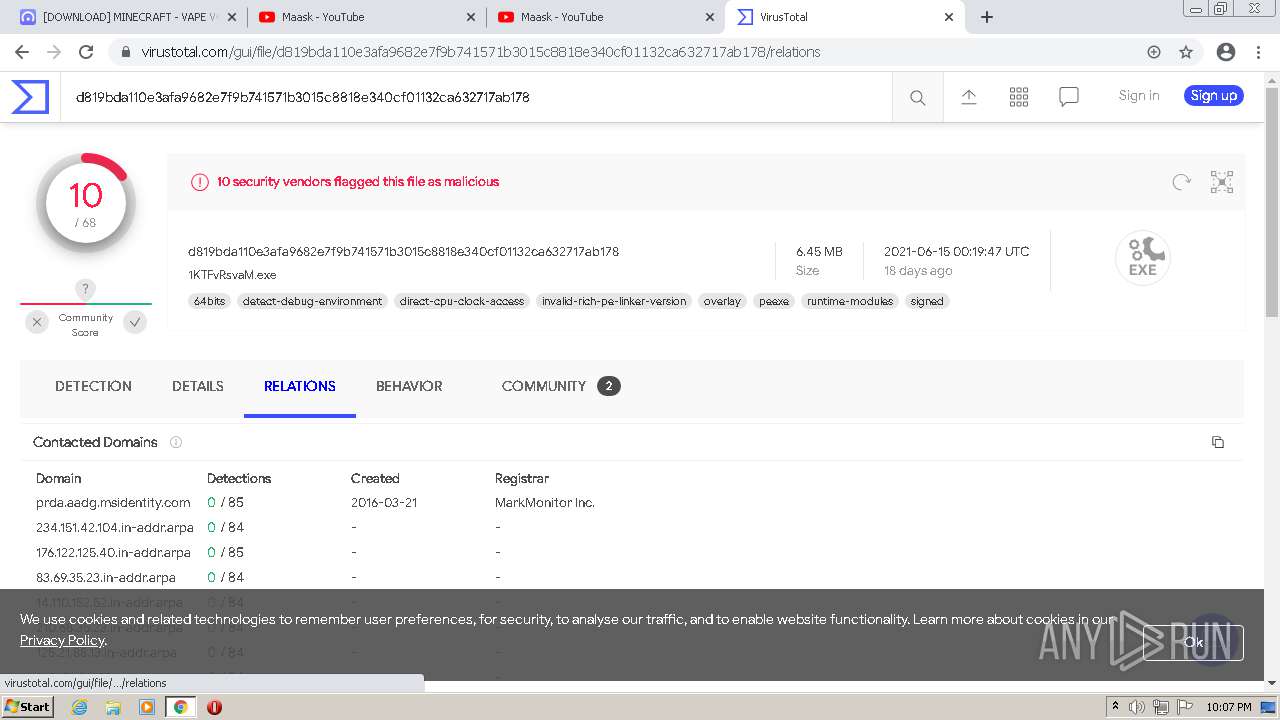Click the upload file icon
This screenshot has width=1280, height=720.
pos(969,96)
